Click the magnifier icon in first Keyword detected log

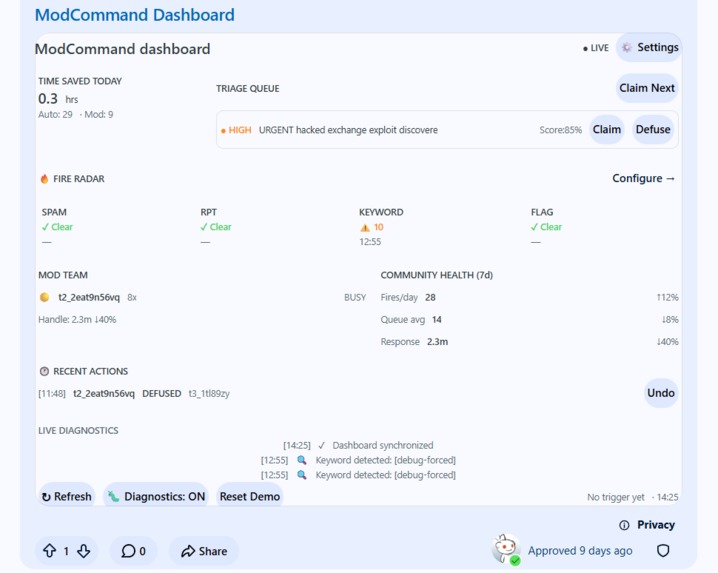301,460
